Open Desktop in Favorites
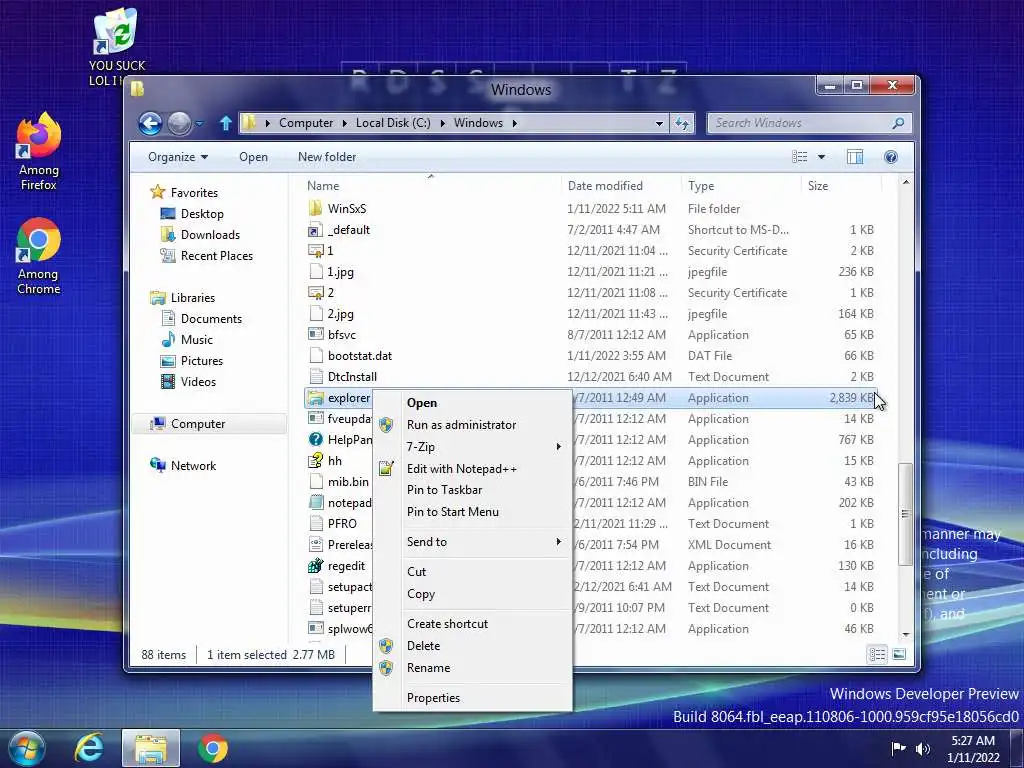1024x768 pixels. coord(192,214)
